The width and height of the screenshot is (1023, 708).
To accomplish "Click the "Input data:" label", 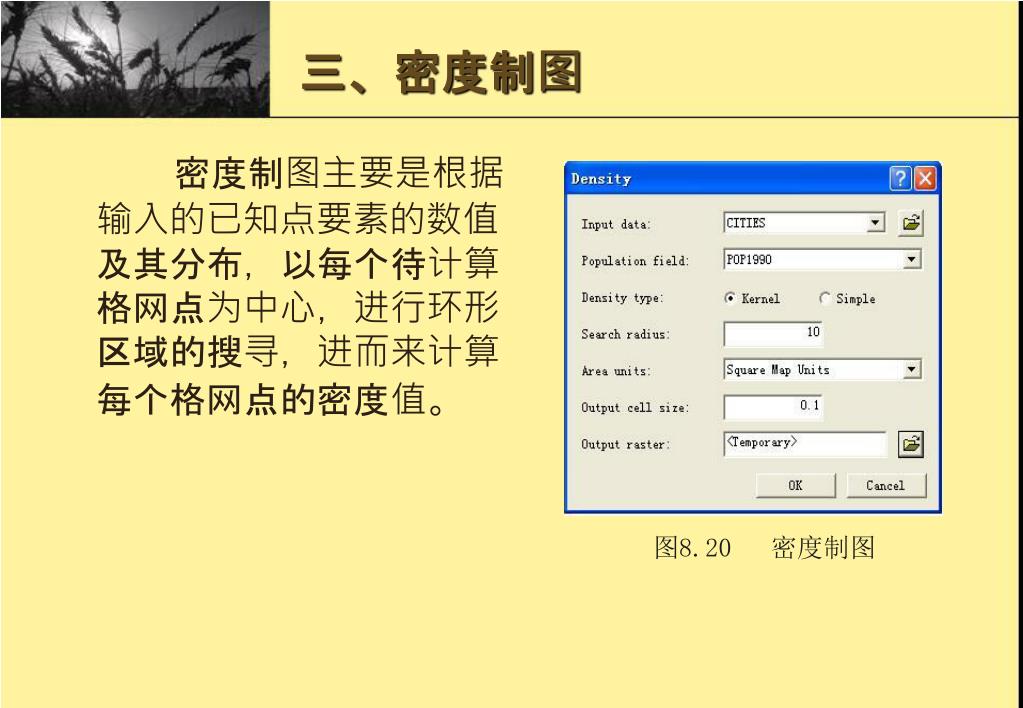I will click(616, 224).
